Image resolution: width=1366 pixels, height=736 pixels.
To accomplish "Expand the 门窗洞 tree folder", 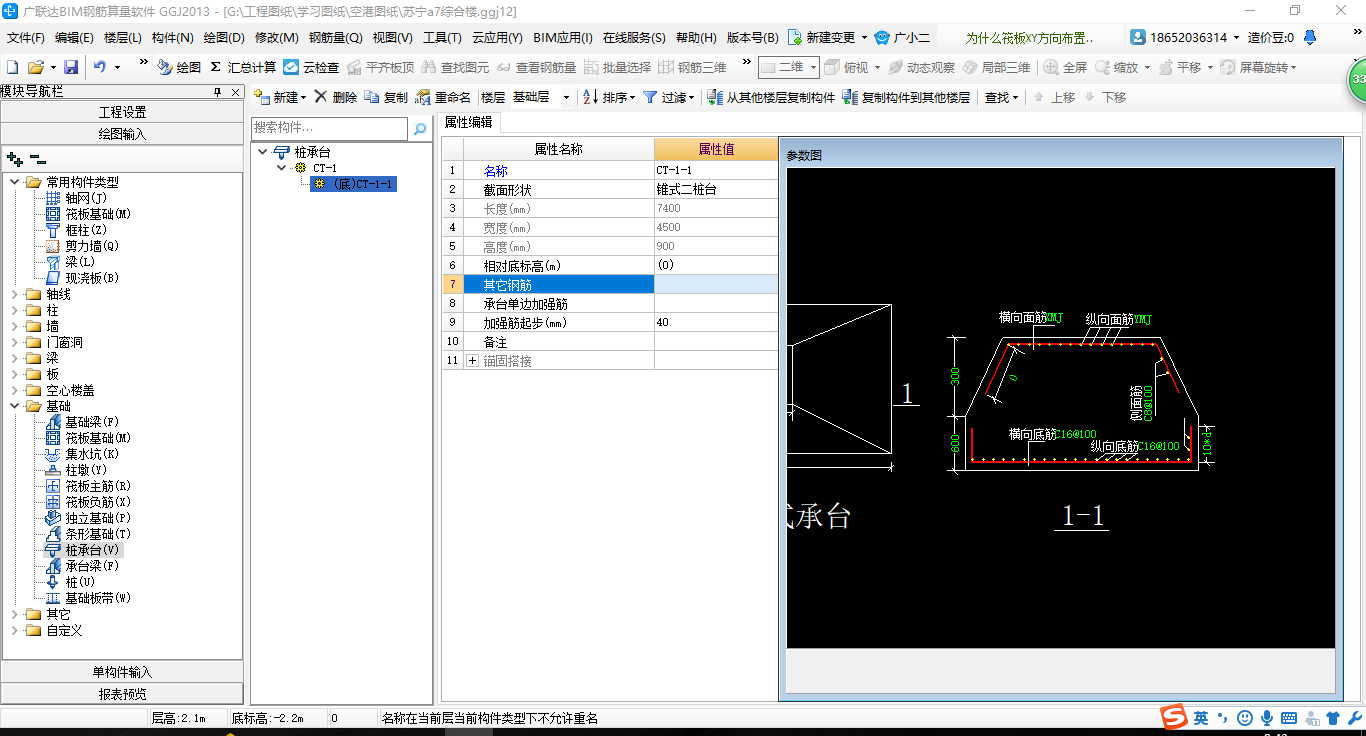I will pyautogui.click(x=15, y=342).
